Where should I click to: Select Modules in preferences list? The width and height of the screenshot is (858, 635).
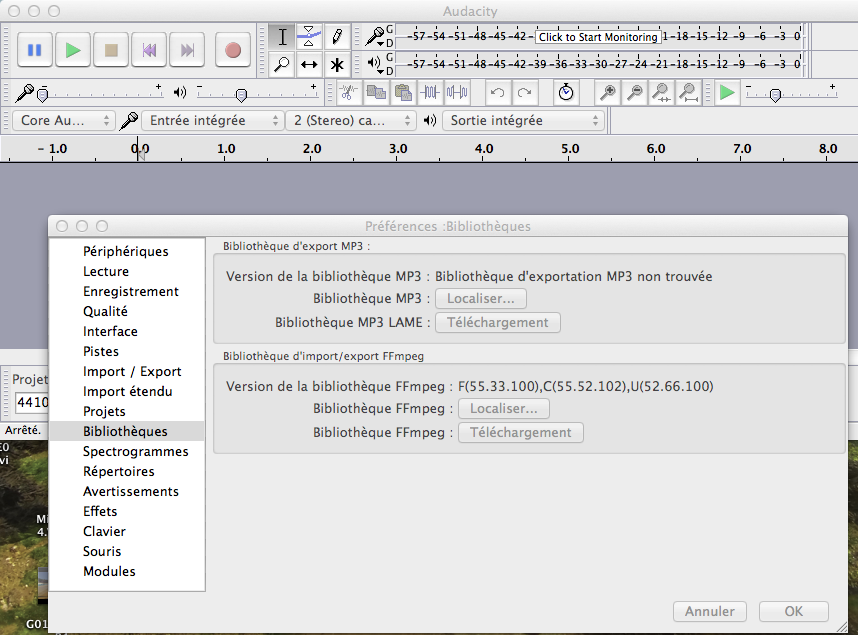126,571
